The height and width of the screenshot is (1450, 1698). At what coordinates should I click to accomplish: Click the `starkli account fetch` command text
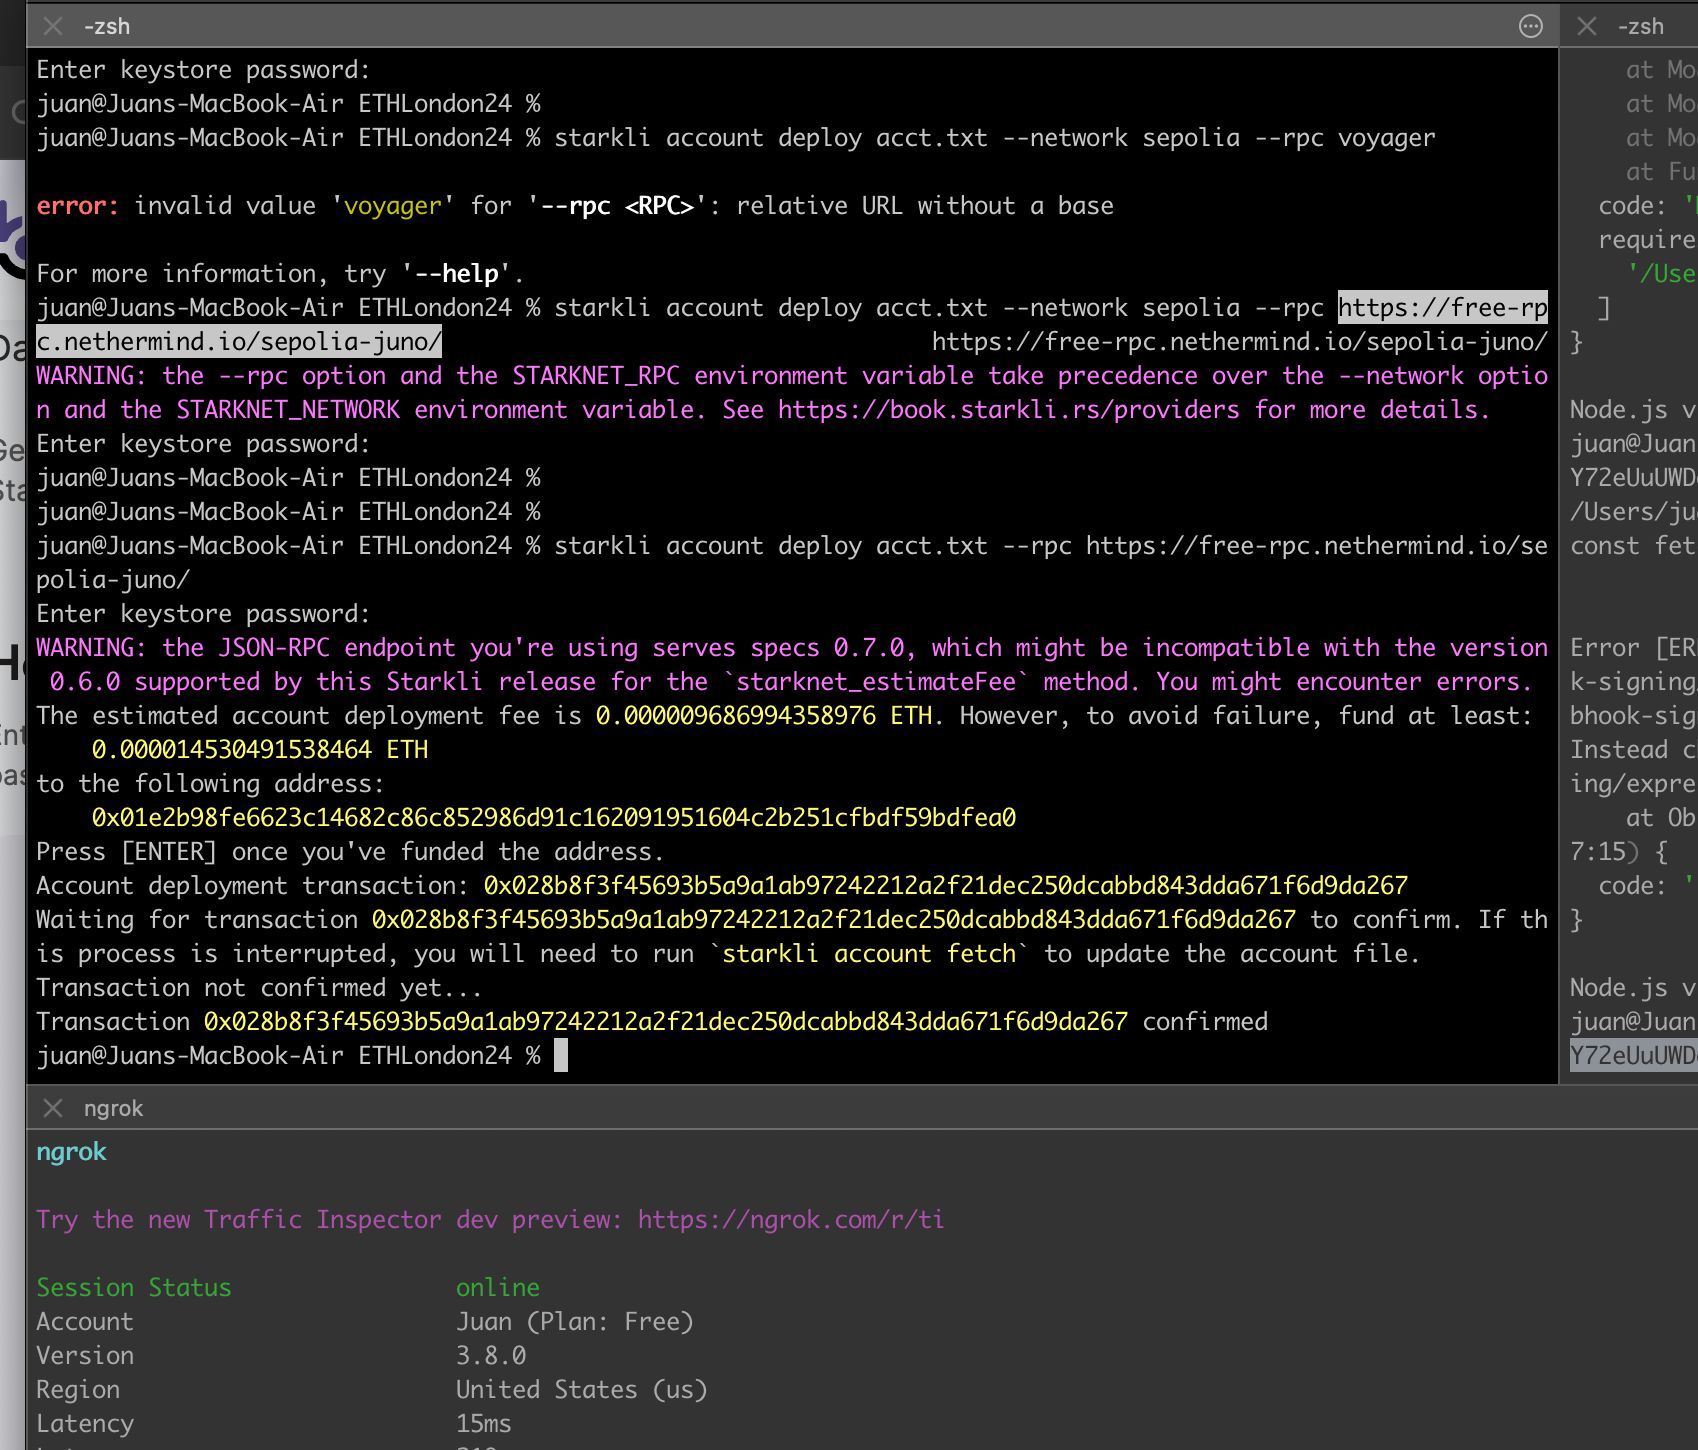pyautogui.click(x=869, y=954)
